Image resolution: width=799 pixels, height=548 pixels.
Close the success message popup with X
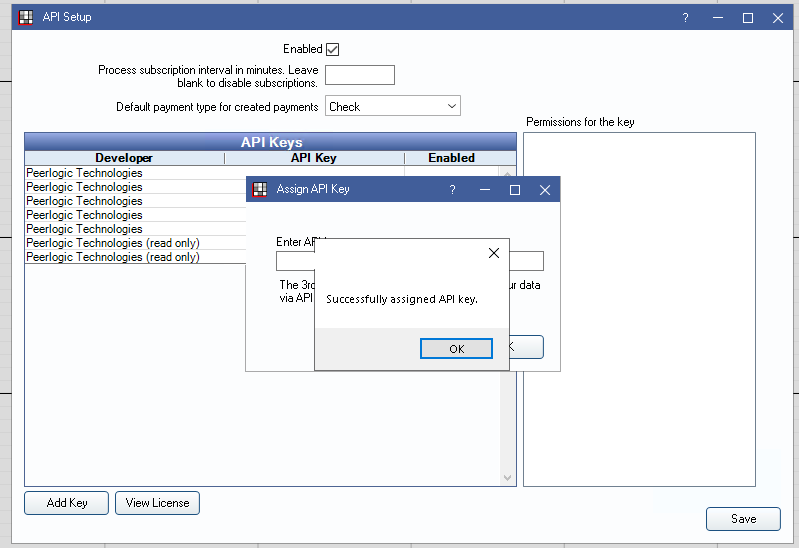click(493, 253)
